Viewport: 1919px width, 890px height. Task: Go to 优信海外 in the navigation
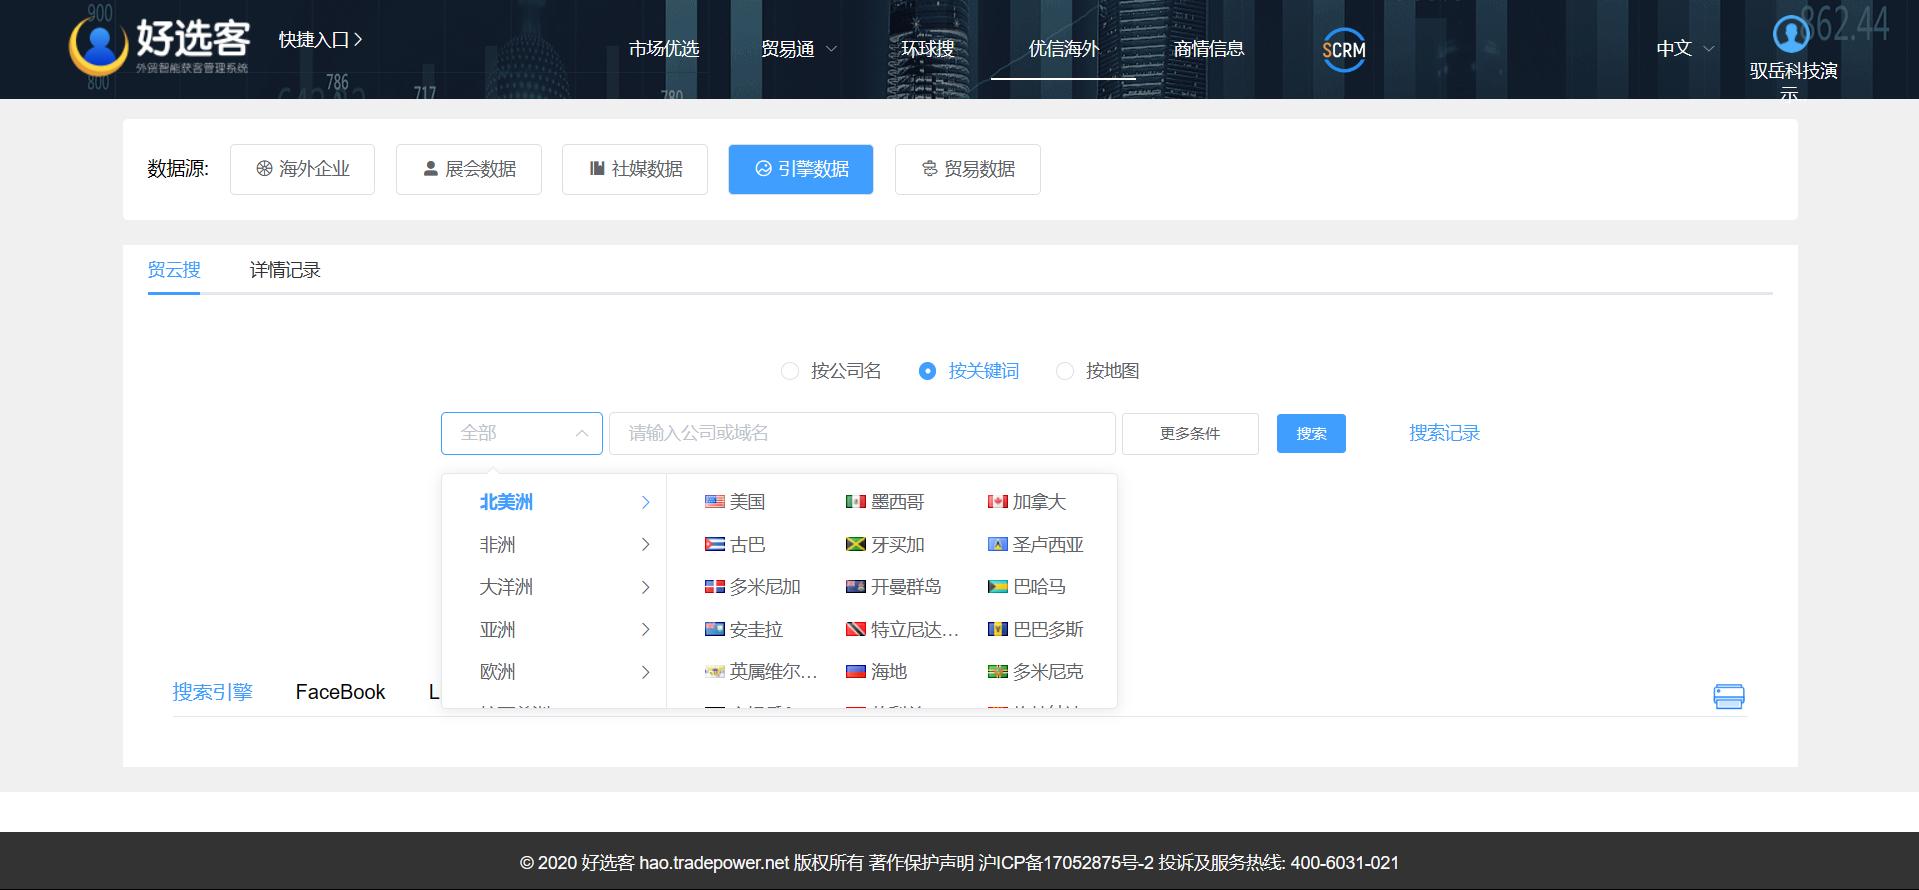[x=1064, y=49]
